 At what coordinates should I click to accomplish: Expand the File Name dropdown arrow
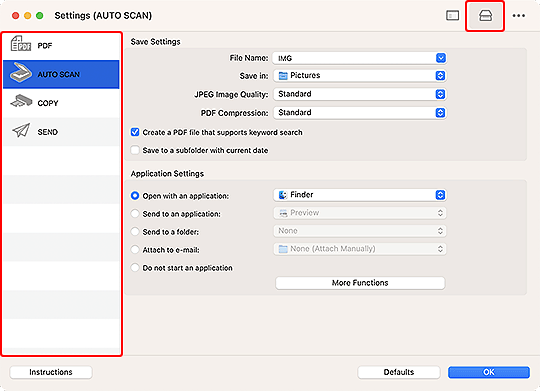(x=440, y=58)
